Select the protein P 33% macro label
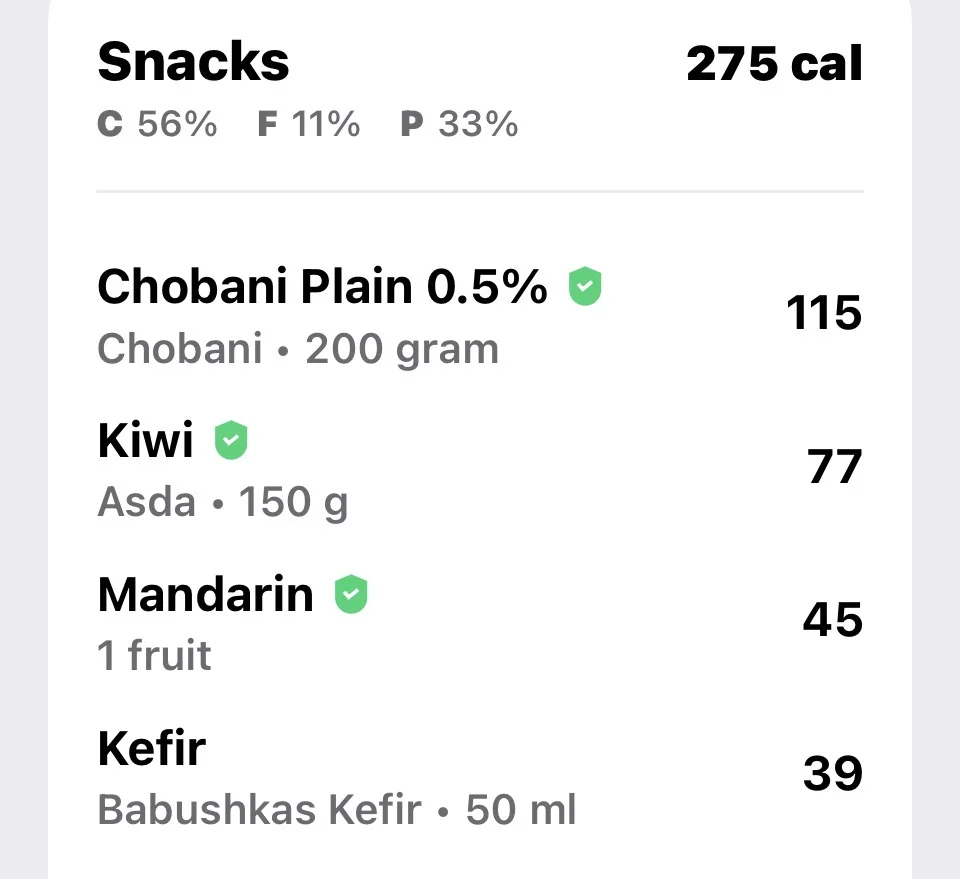Screen dimensions: 960x879 (459, 124)
